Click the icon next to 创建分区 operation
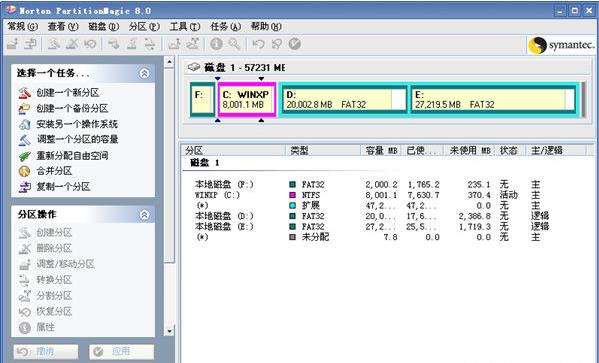 24,233
